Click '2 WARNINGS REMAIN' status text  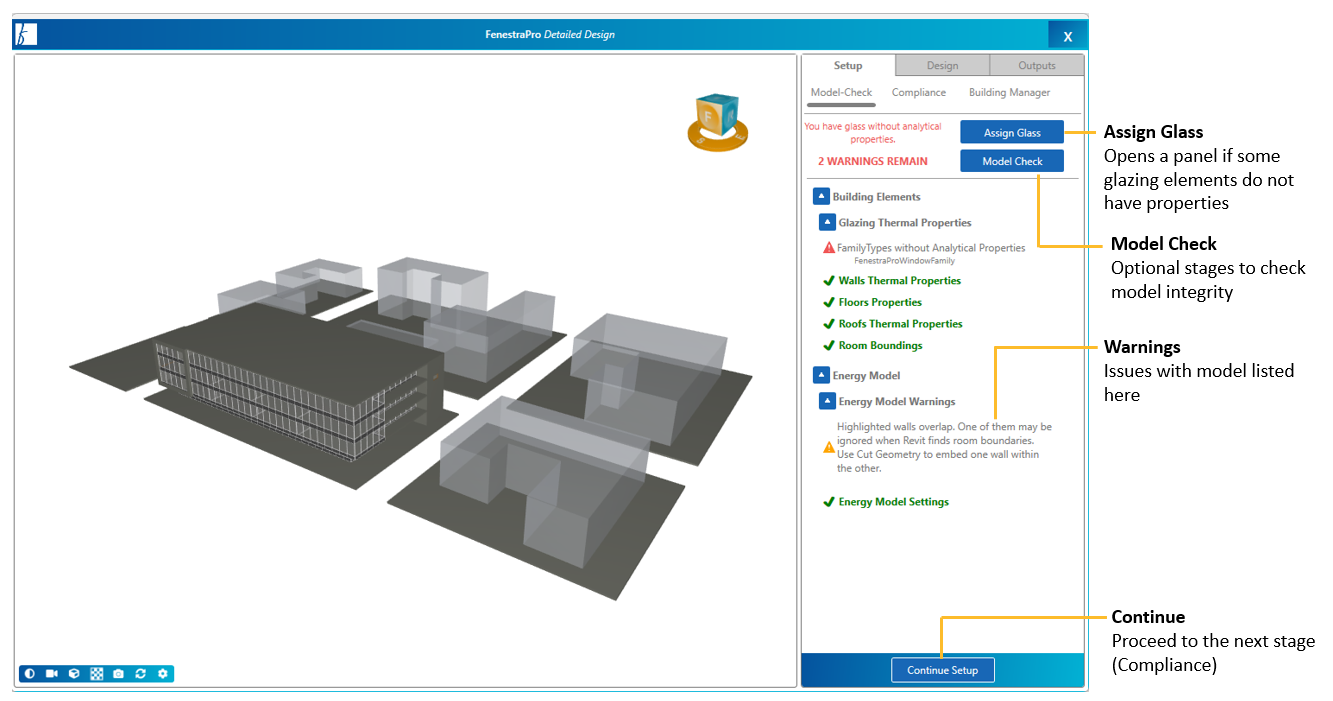(873, 161)
